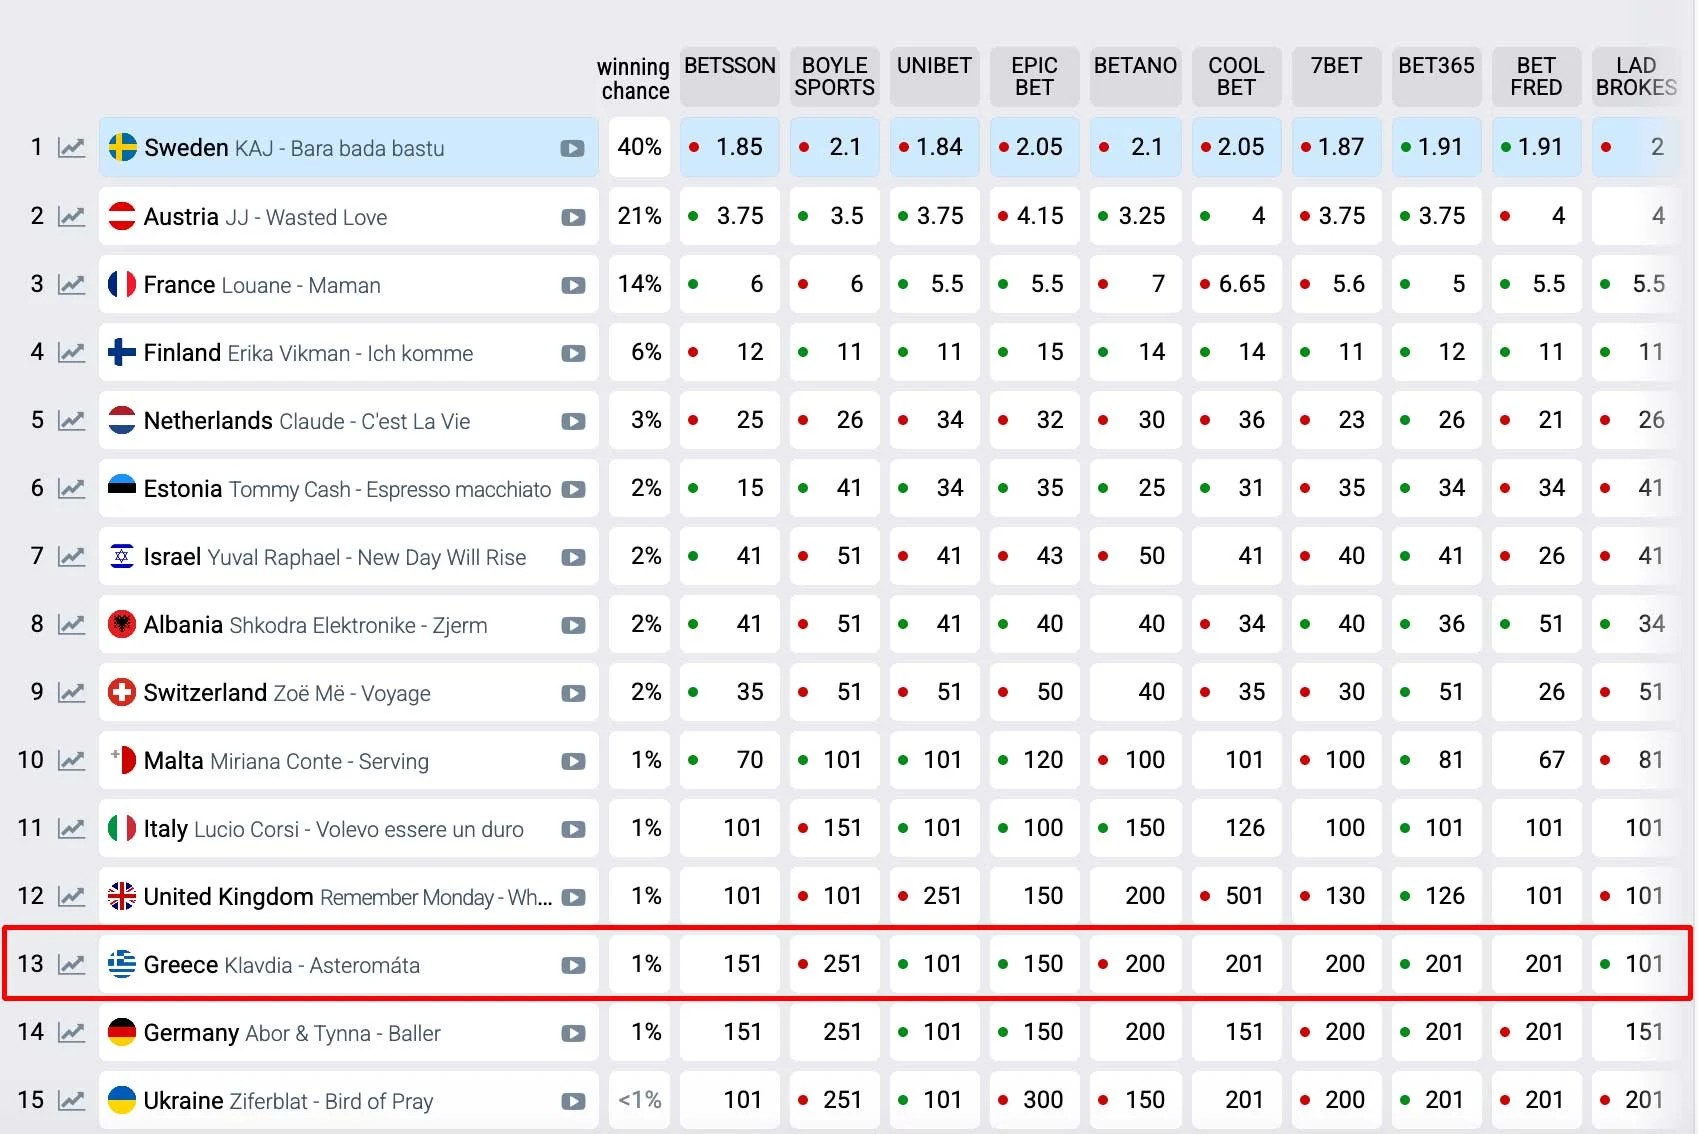This screenshot has width=1698, height=1134.
Task: Click Austria's 4.15 odds at Epic Bet
Action: click(1034, 216)
